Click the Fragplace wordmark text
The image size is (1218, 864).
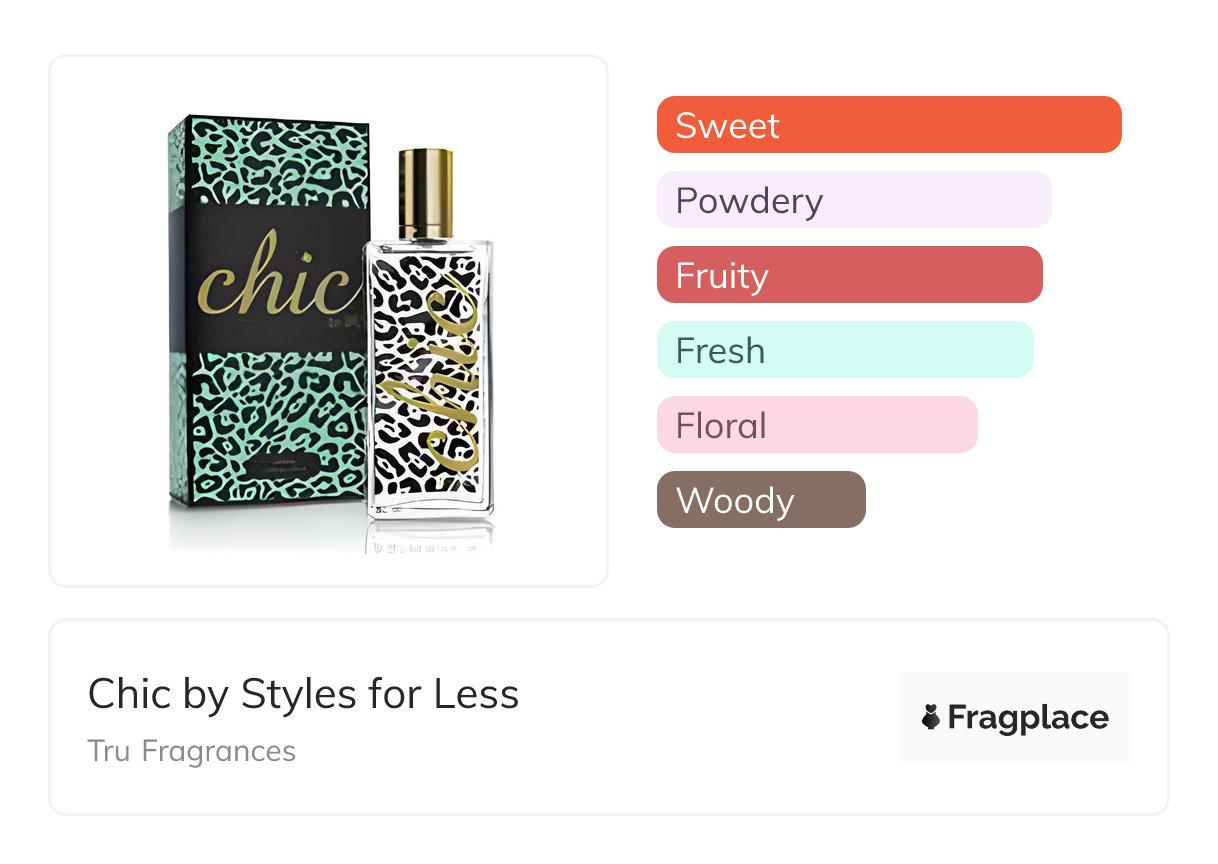pyautogui.click(x=1028, y=717)
